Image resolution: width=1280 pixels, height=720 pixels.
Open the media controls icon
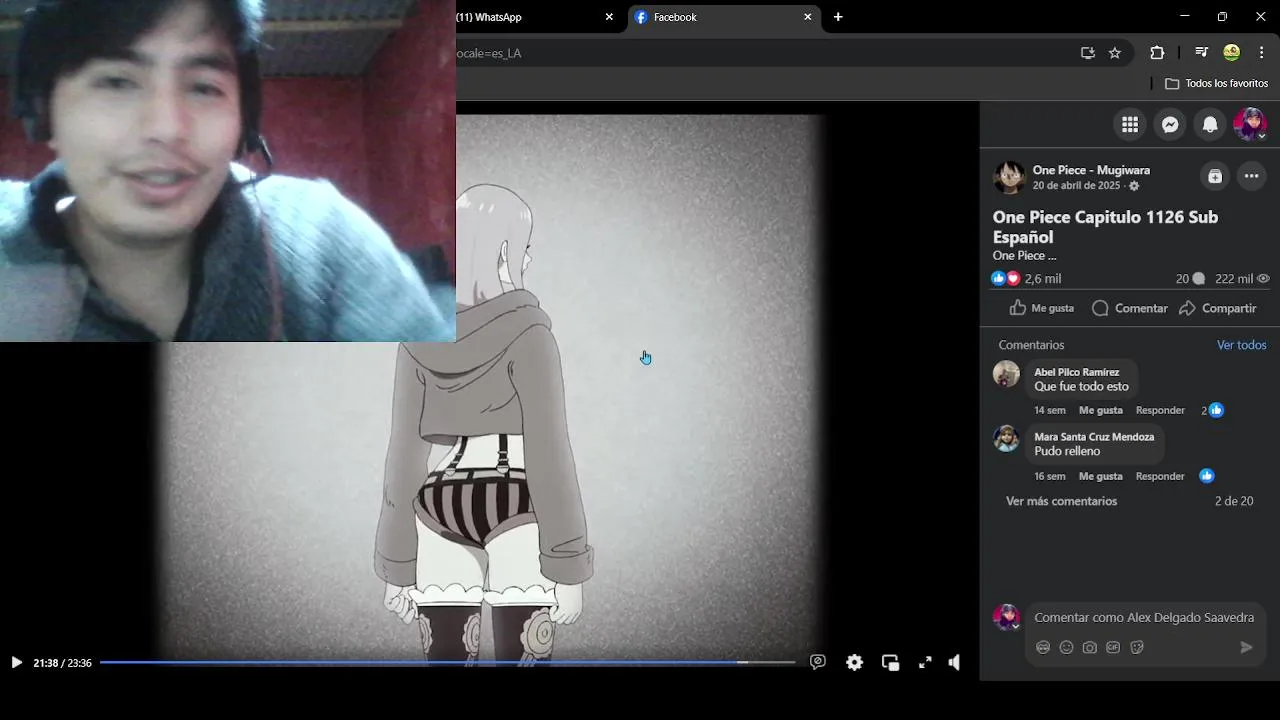pos(1202,53)
